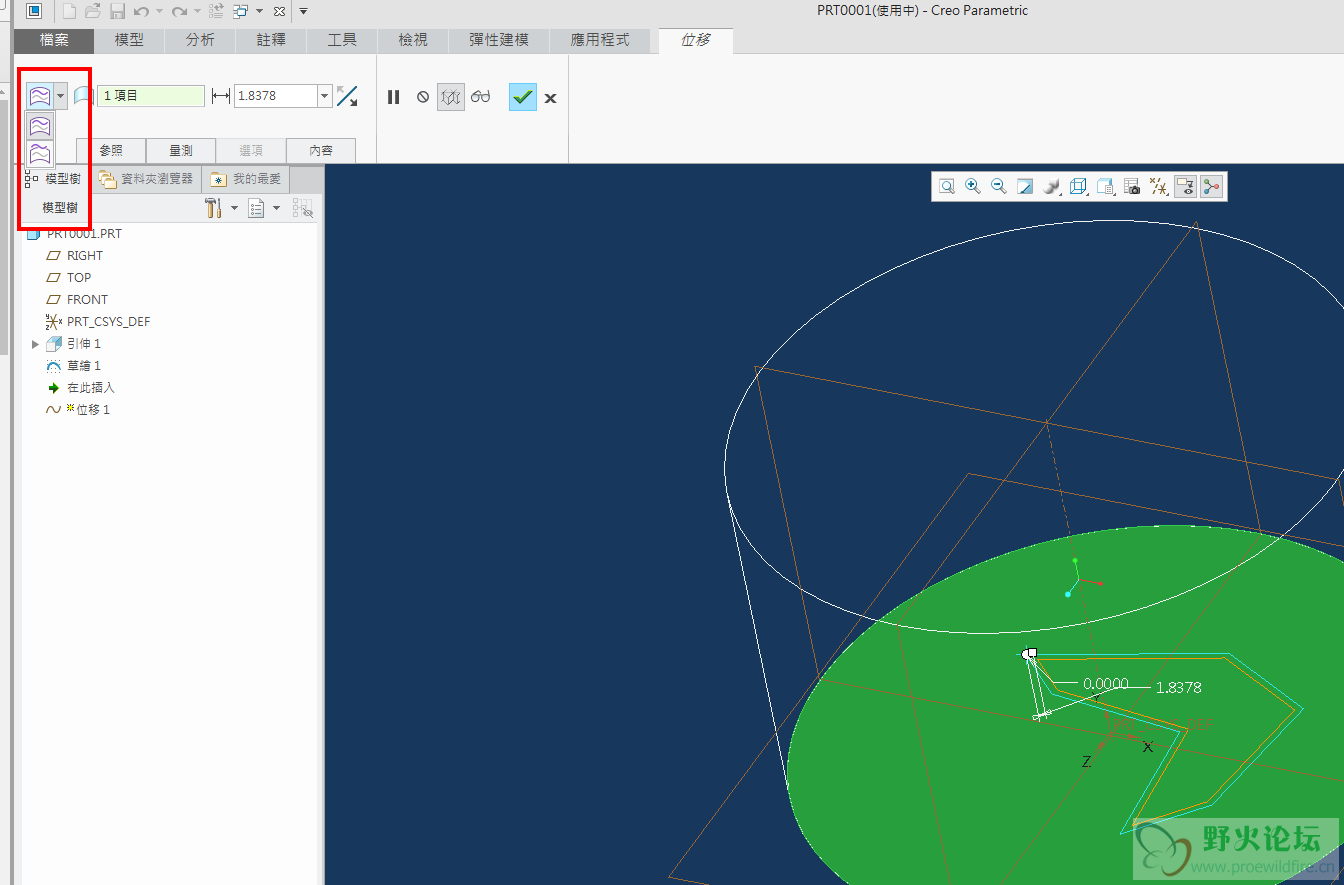Open the 模型 ribbon tab
Viewport: 1344px width, 885px height.
(x=129, y=40)
